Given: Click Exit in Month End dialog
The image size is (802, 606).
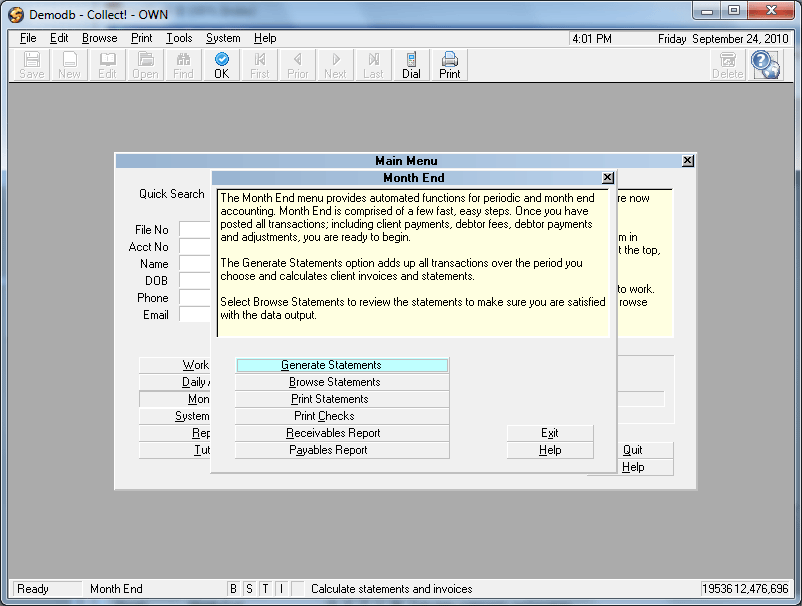Looking at the screenshot, I should point(550,433).
